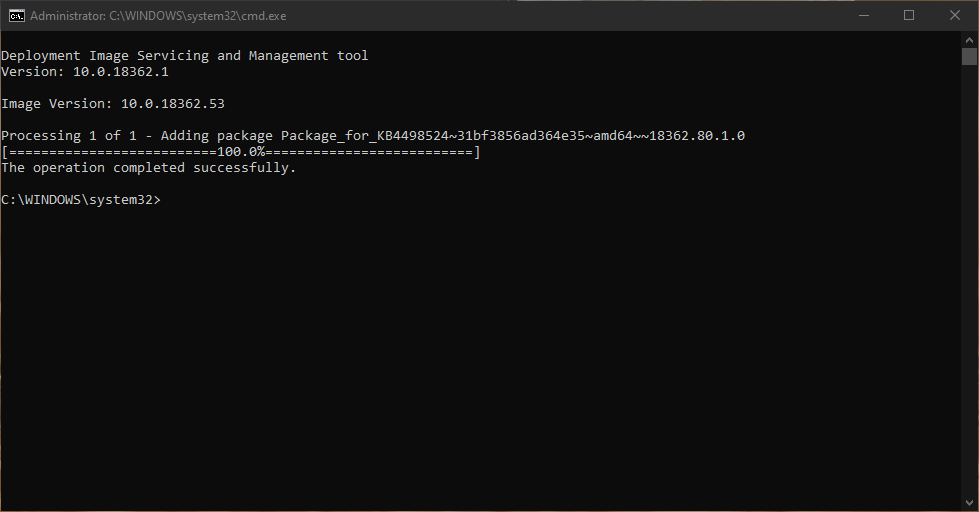The image size is (979, 512).
Task: Open the cmd system menu icon
Action: 16,16
